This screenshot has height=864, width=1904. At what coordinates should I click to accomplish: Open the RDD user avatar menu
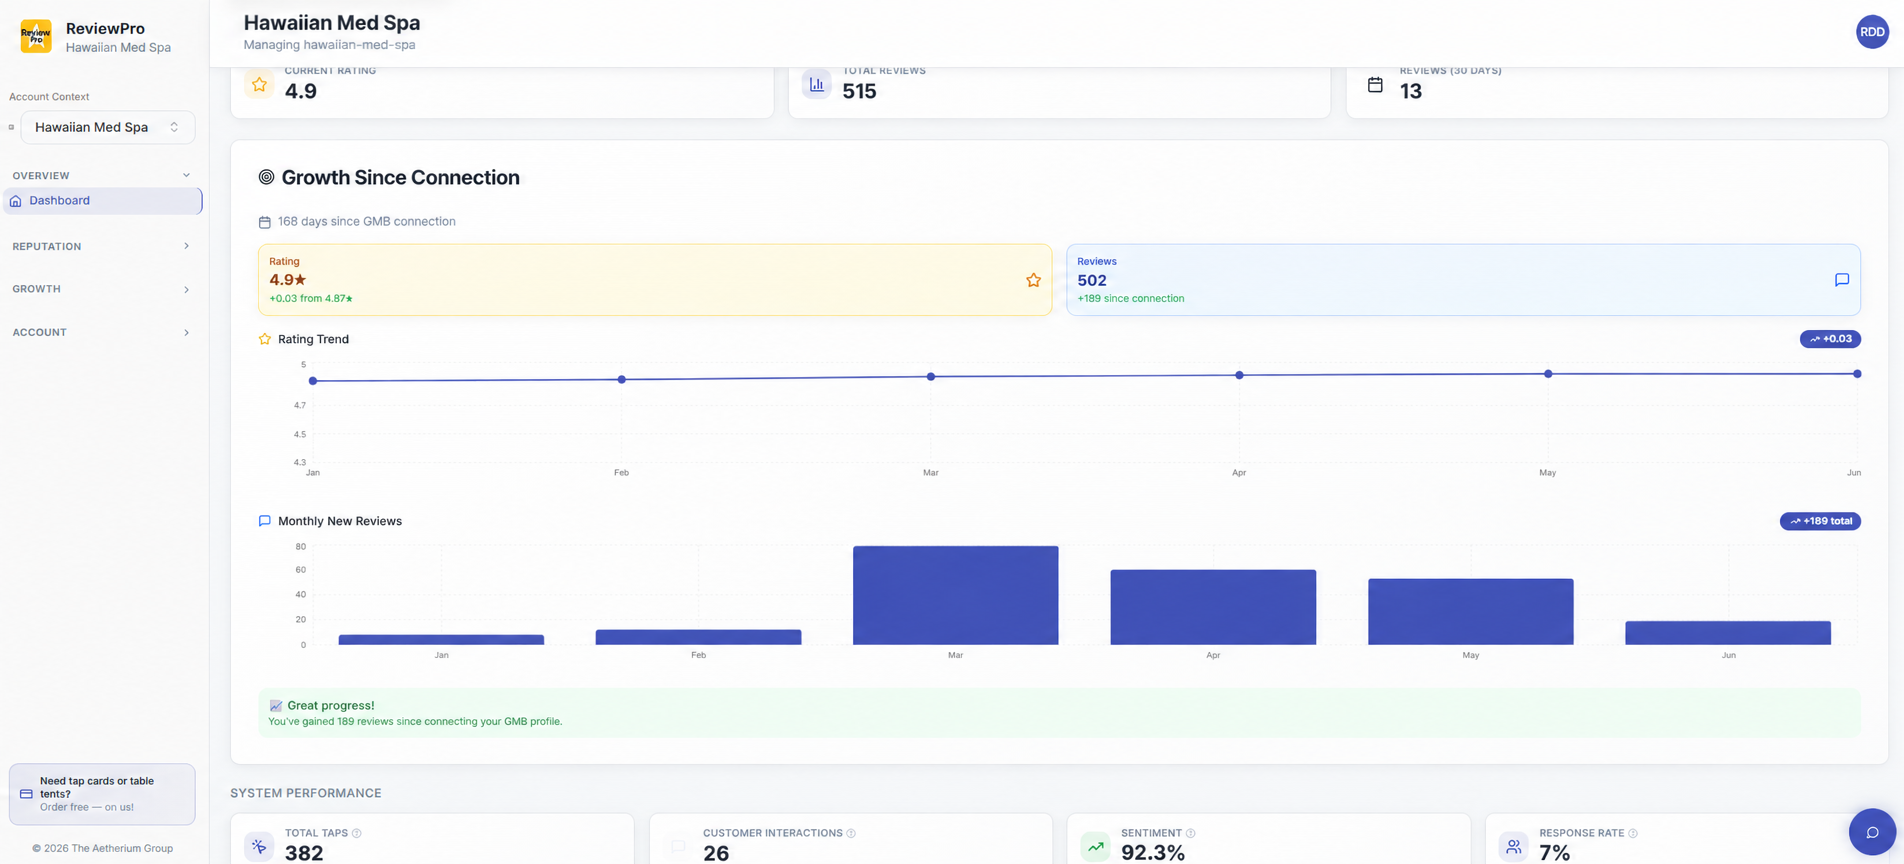[1872, 32]
